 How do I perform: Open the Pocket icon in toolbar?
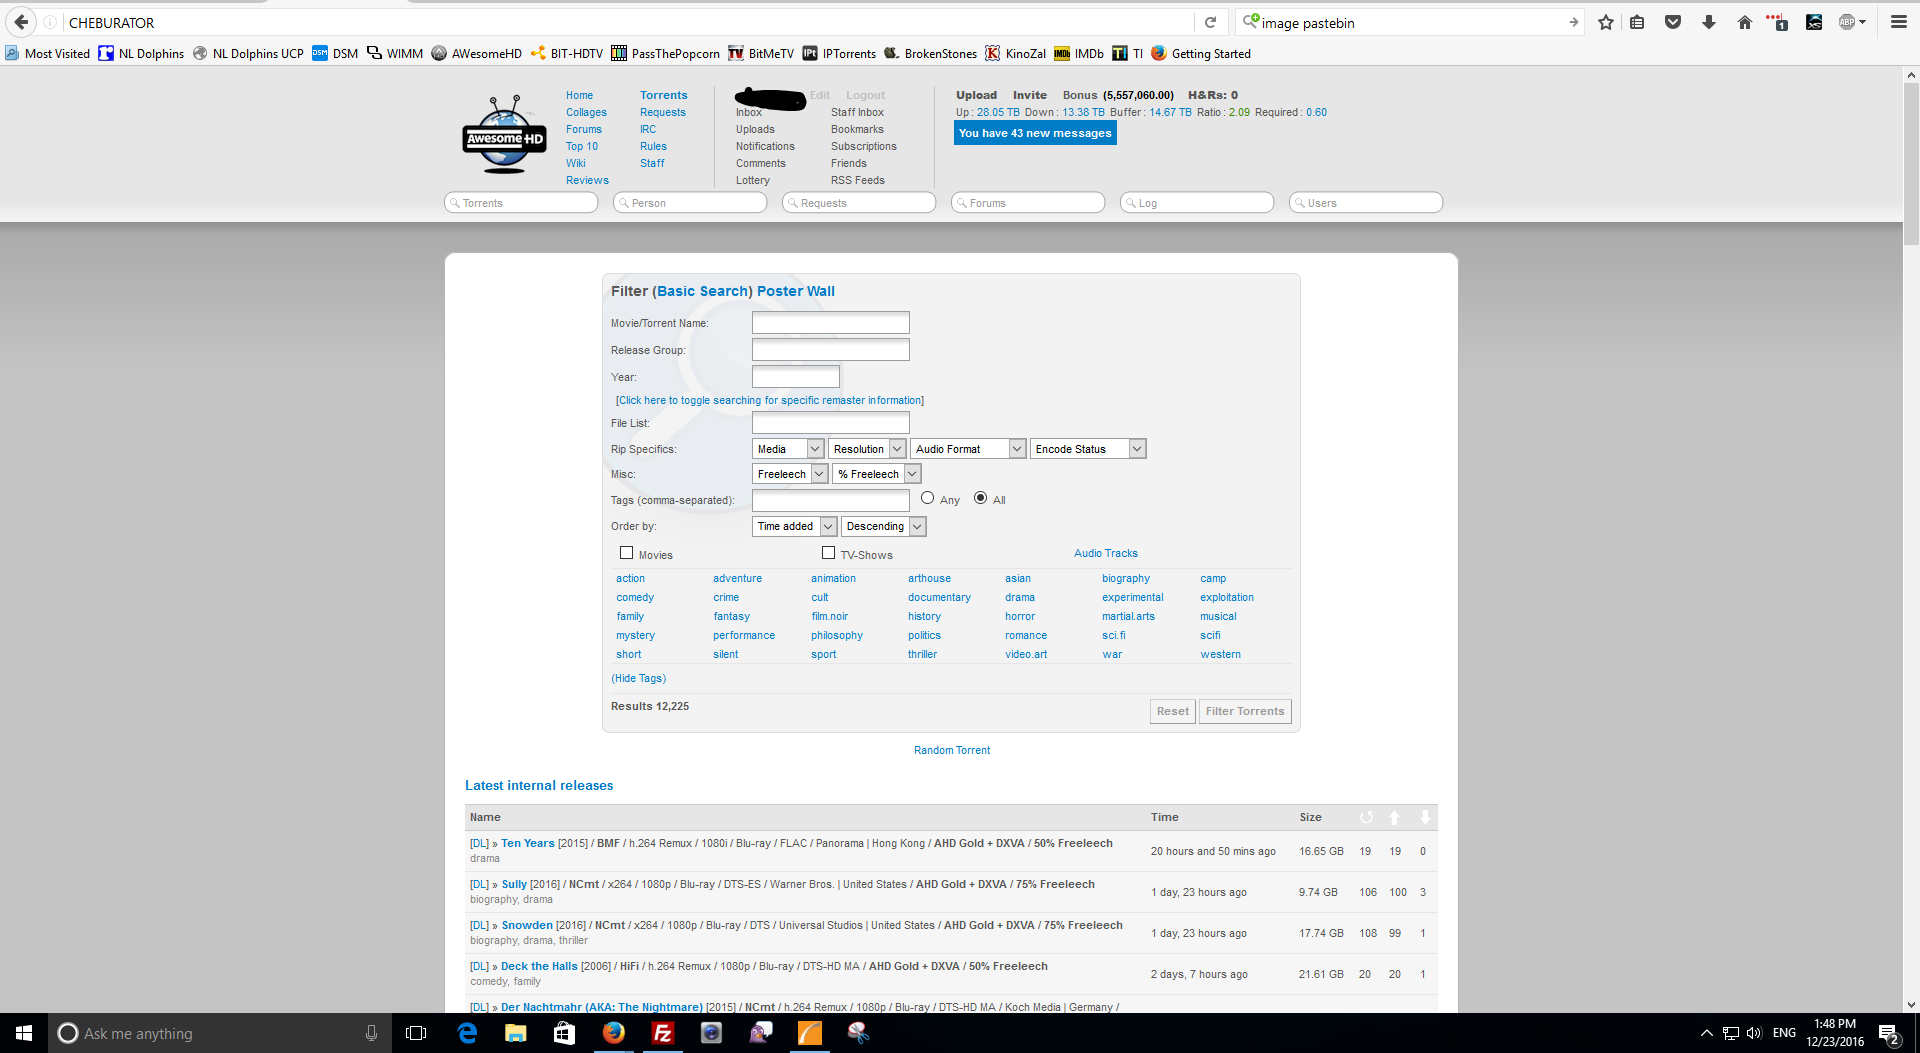click(1673, 22)
